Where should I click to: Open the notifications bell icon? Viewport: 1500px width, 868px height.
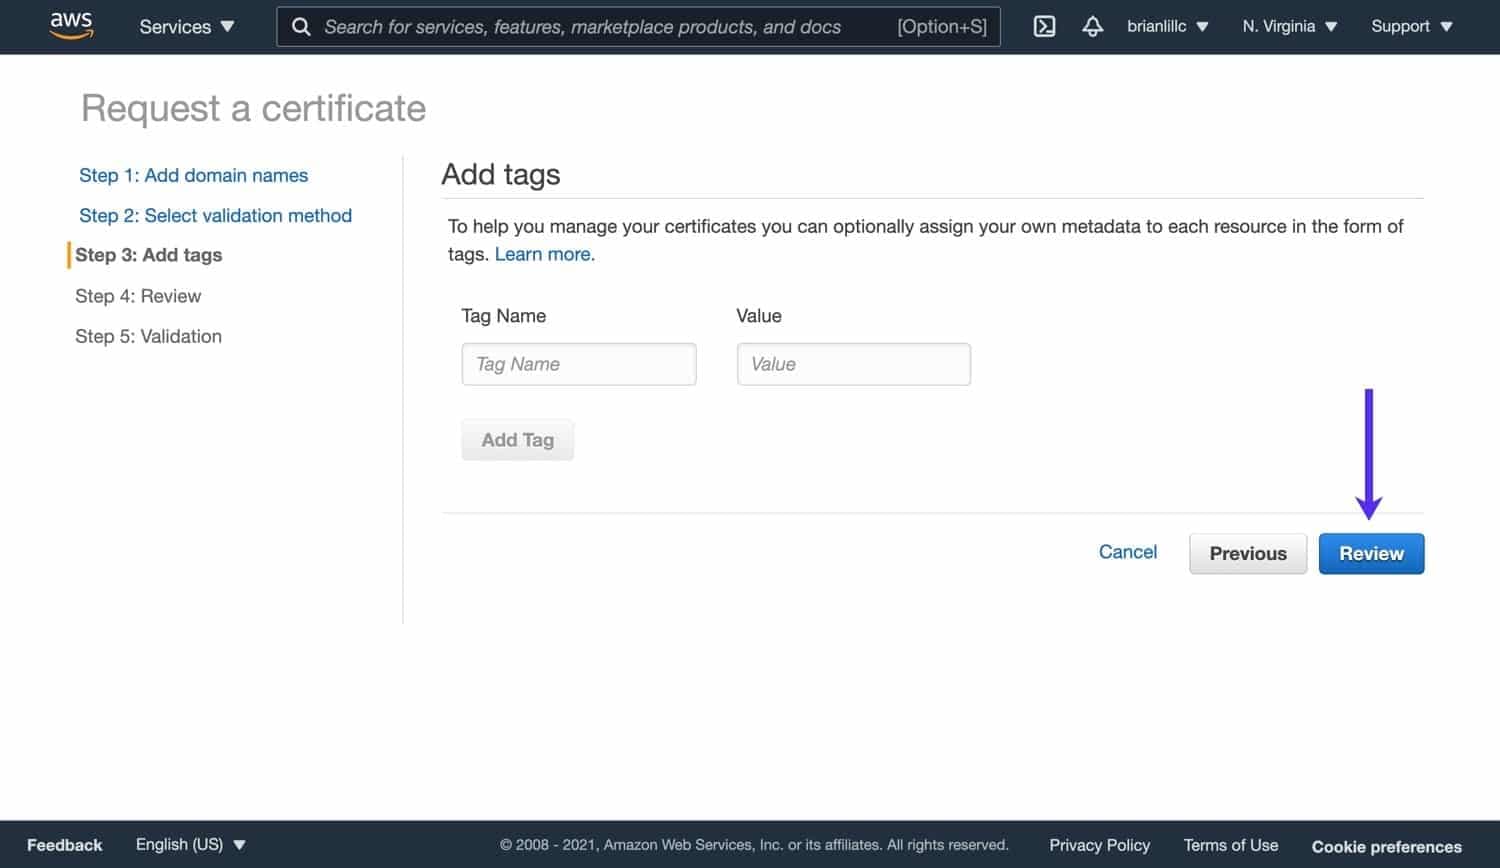pyautogui.click(x=1092, y=27)
